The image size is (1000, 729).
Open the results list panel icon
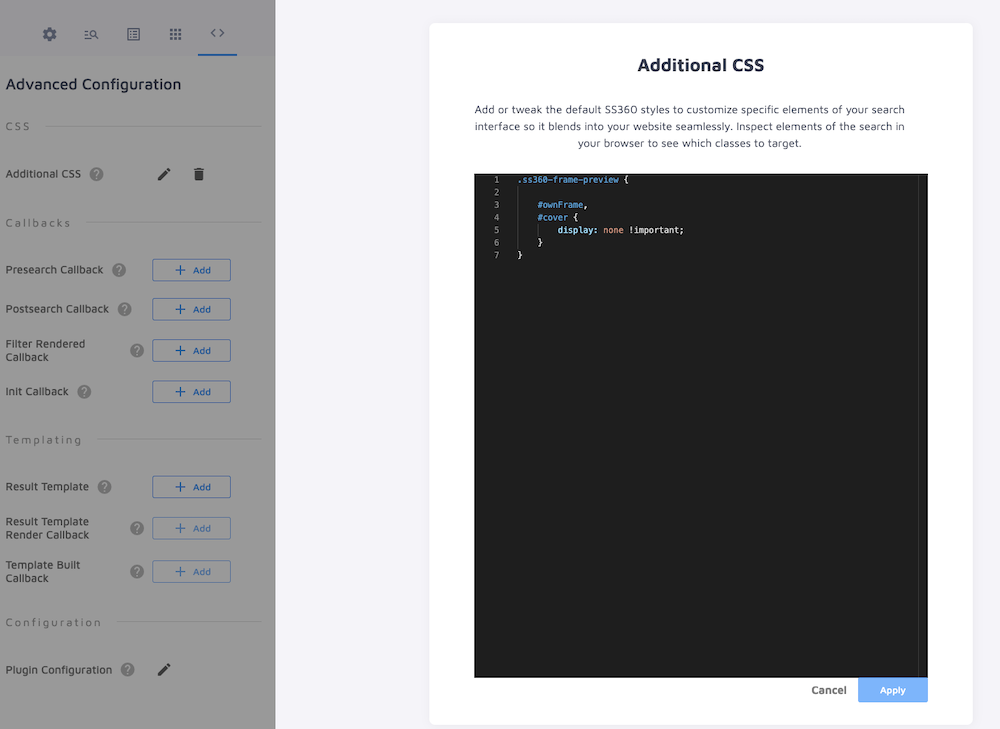[x=133, y=33]
